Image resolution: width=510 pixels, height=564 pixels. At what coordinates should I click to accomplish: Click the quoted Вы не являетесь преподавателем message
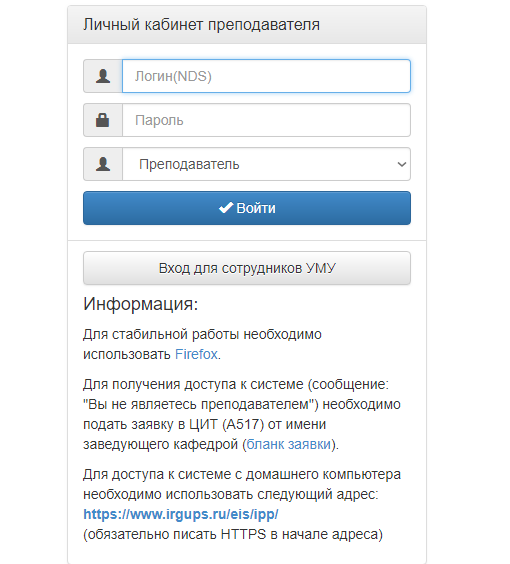pos(199,404)
